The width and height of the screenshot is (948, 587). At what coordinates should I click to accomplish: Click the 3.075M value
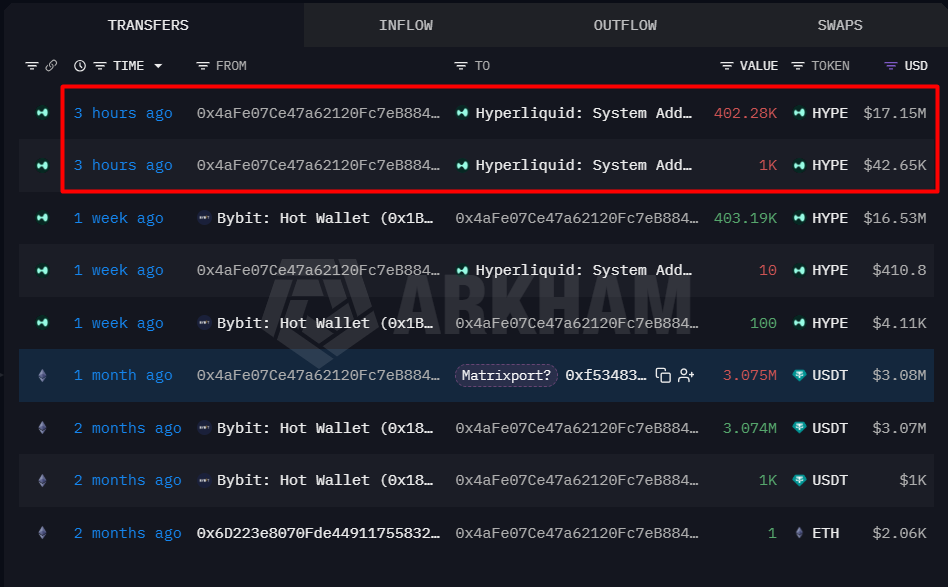[x=750, y=375]
